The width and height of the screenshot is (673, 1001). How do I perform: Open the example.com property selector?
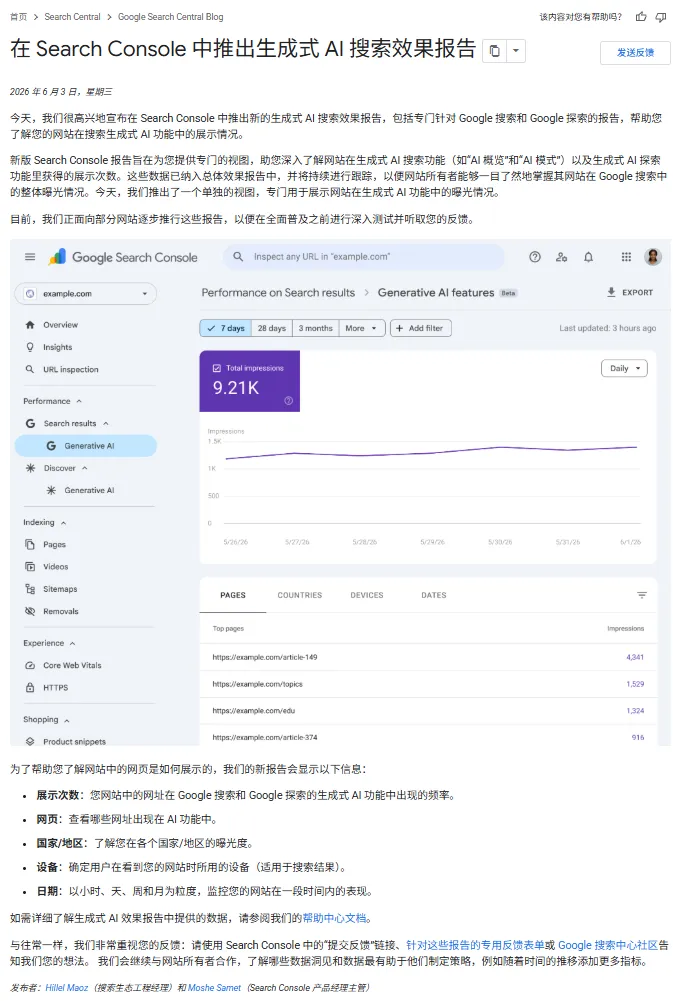[86, 294]
